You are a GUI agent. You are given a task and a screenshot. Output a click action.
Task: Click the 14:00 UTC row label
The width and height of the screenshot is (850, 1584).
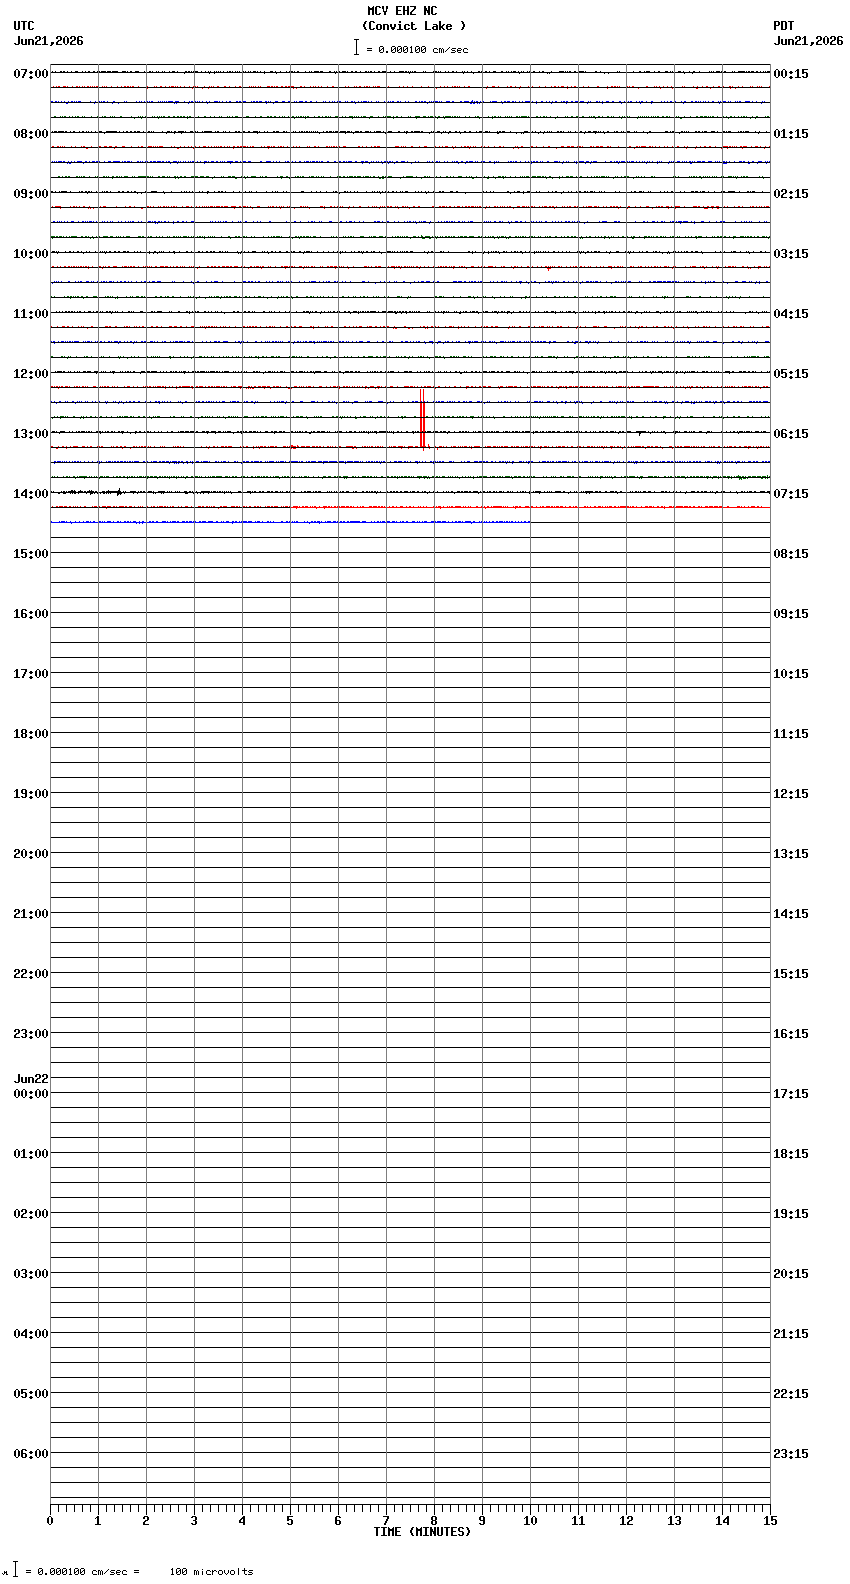point(31,494)
